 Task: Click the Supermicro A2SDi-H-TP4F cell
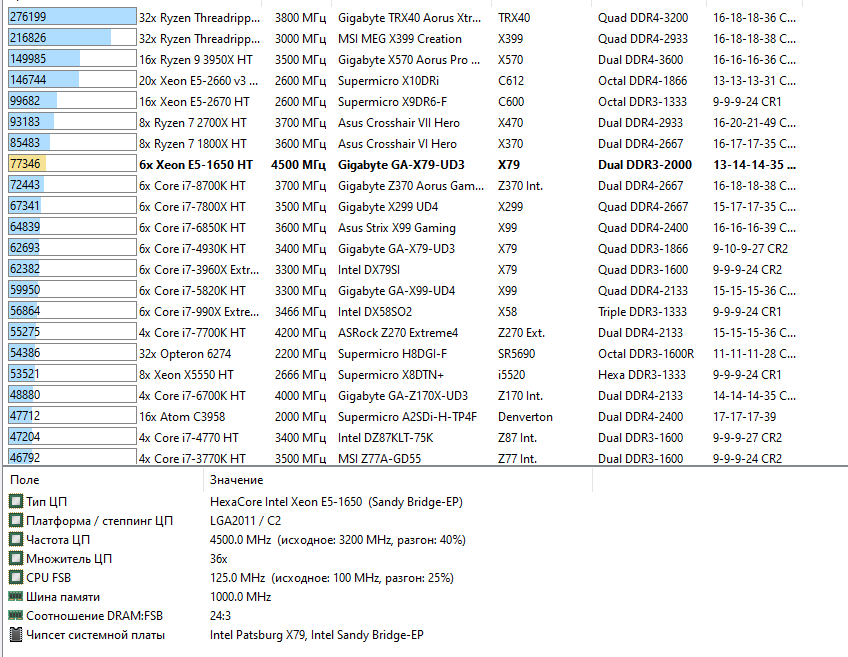point(407,417)
